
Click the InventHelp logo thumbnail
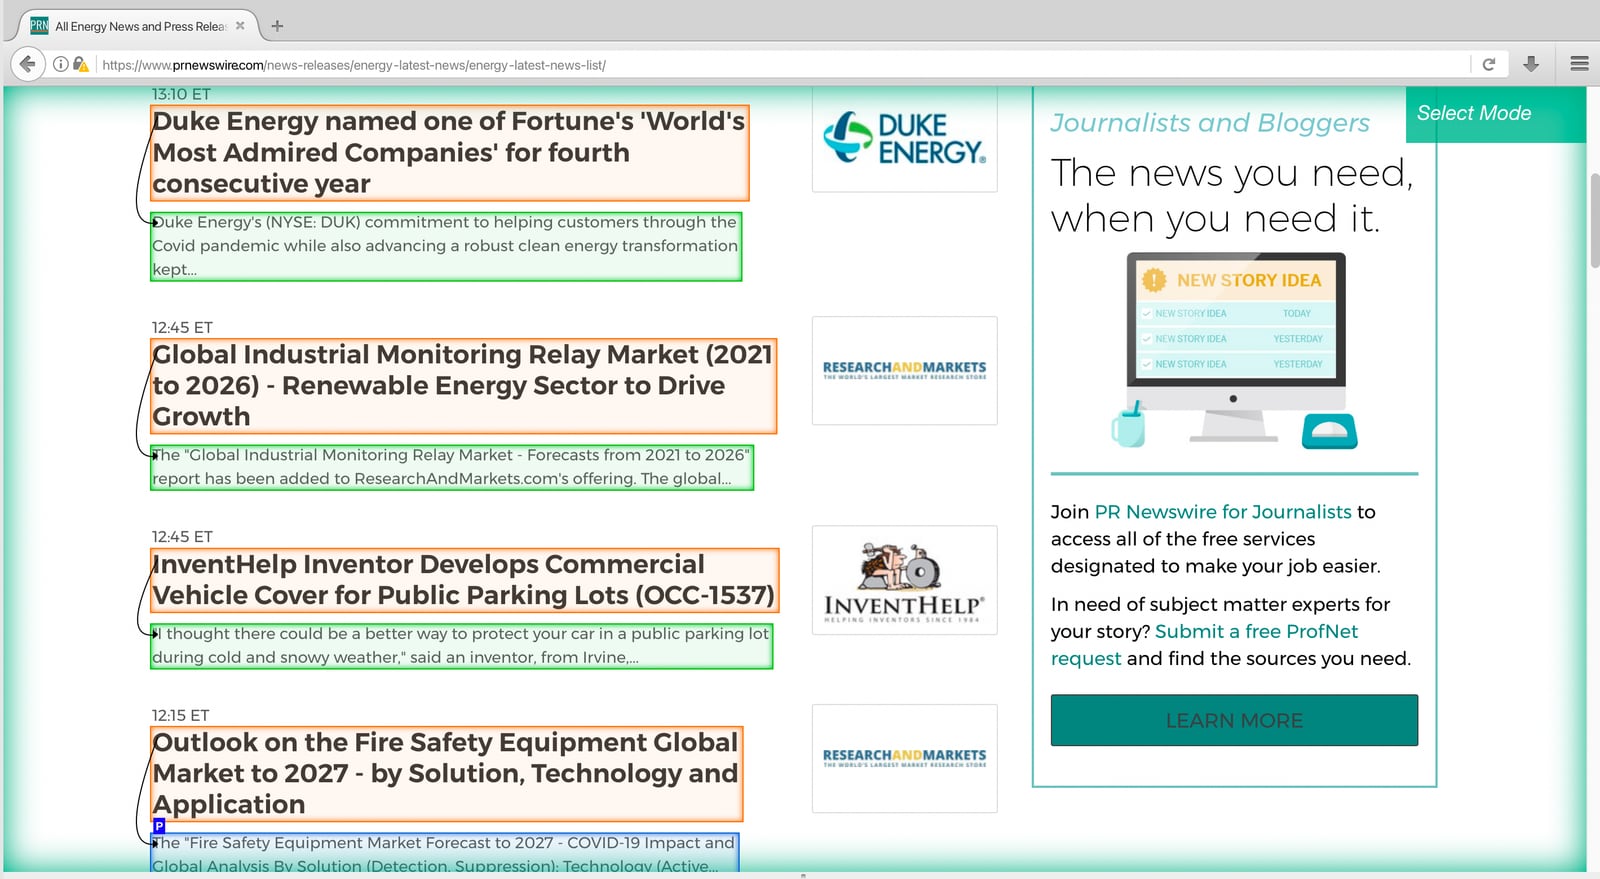(x=904, y=580)
